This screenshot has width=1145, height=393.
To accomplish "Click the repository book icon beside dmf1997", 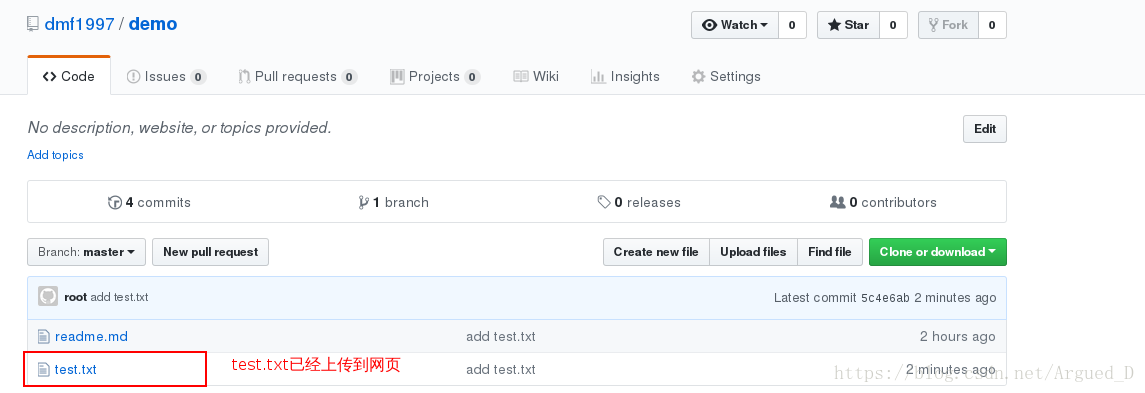I will click(33, 24).
